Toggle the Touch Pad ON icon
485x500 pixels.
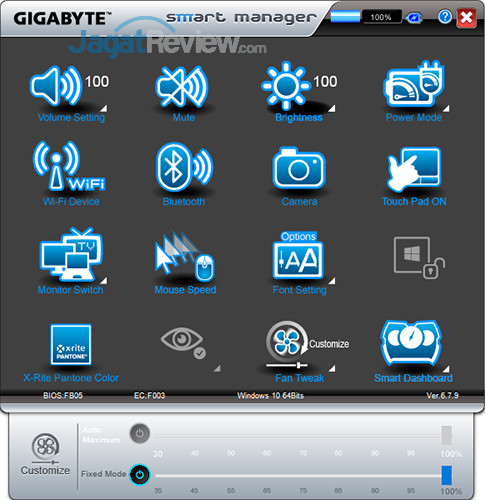(x=414, y=169)
